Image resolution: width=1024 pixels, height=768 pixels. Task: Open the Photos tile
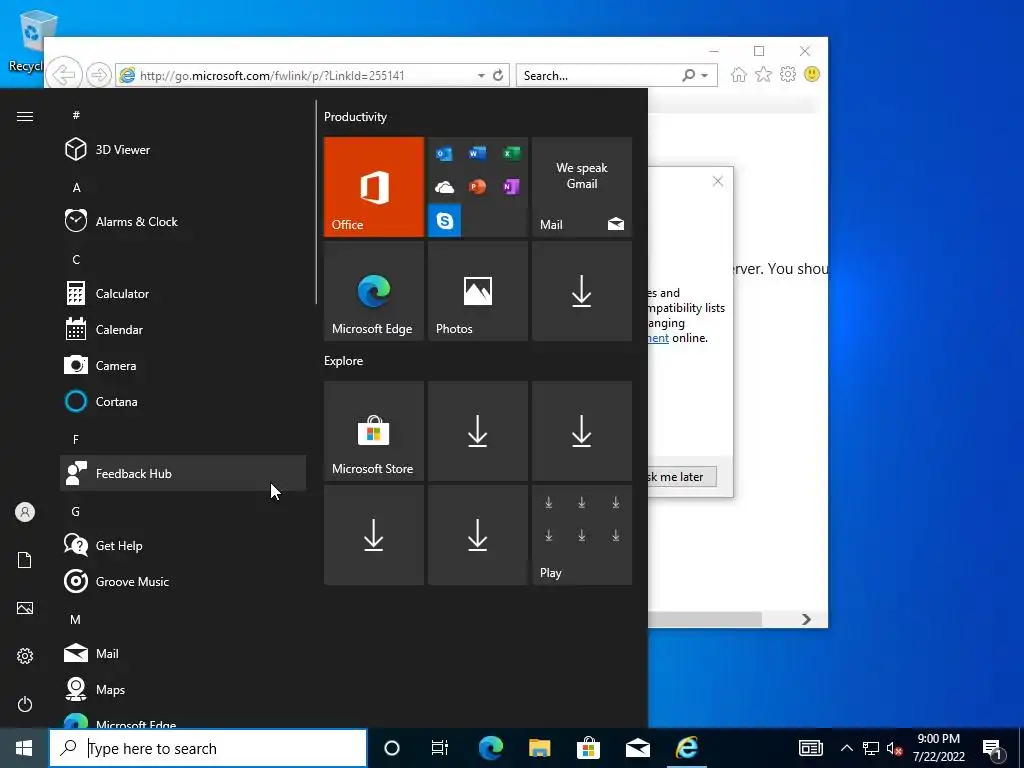pos(477,291)
